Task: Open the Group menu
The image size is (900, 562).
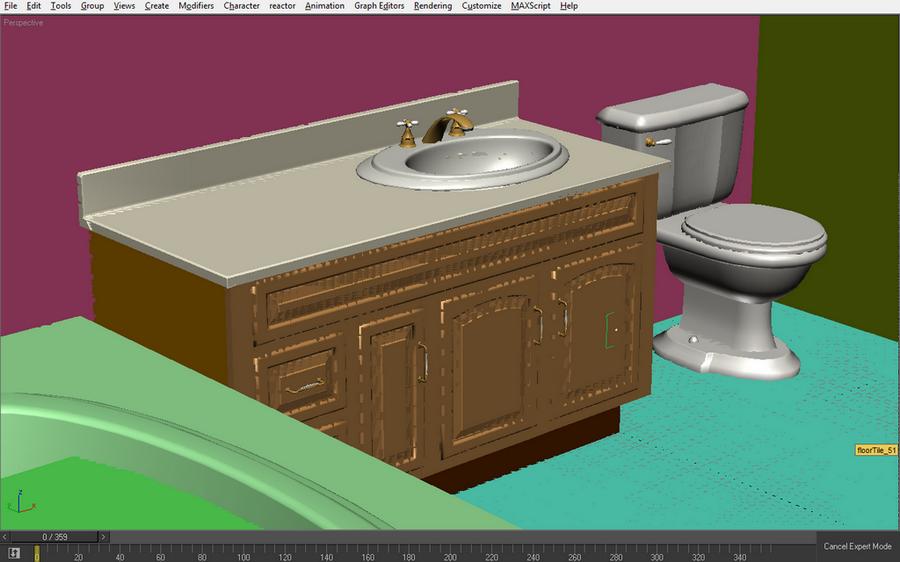Action: (x=92, y=6)
